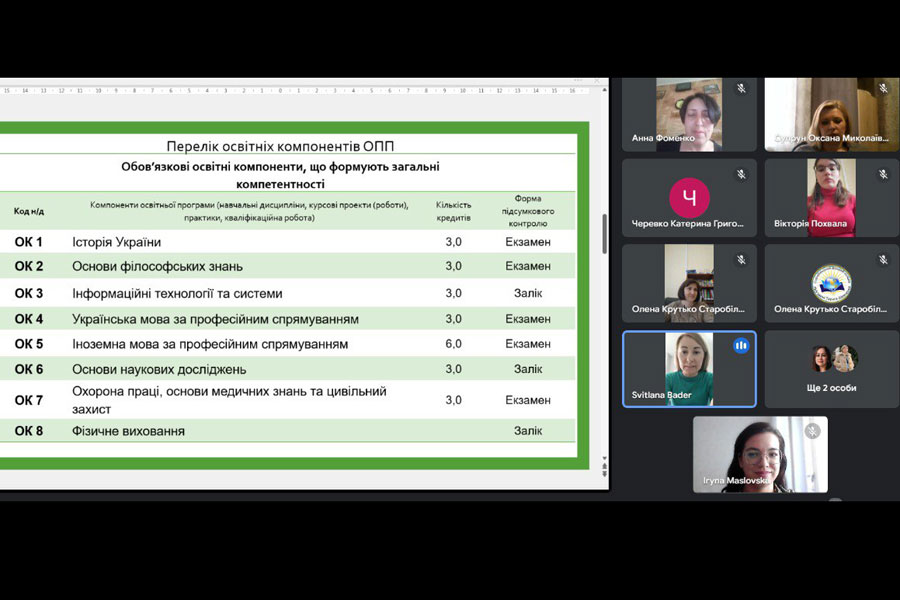The image size is (900, 600).
Task: Open the Iryna Maslovska video tile
Action: coord(760,454)
